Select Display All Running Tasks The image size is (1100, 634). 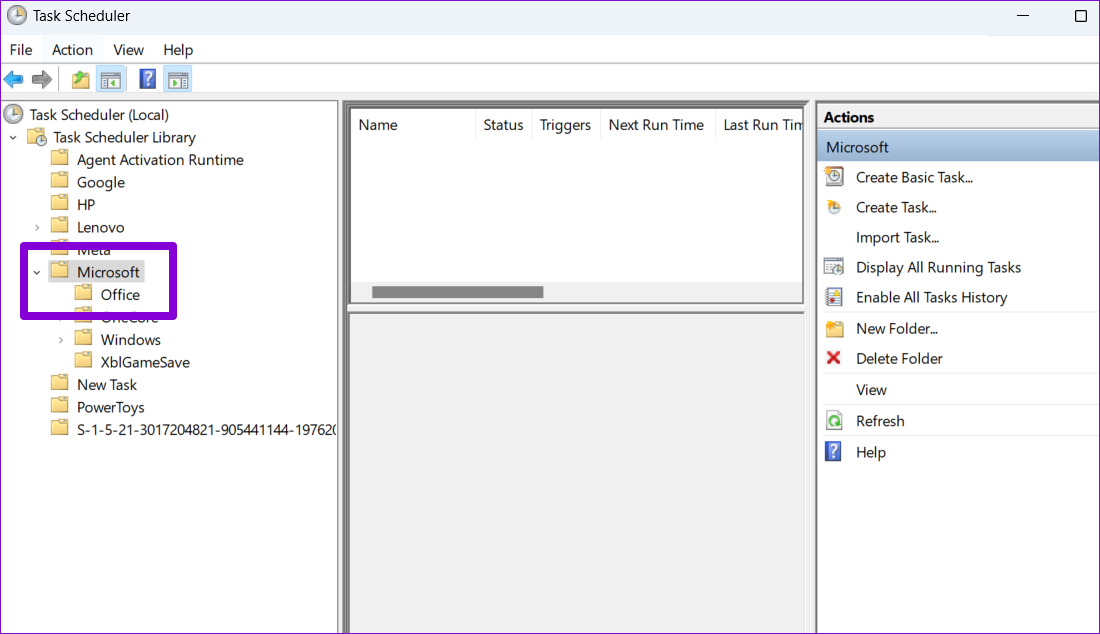point(938,267)
